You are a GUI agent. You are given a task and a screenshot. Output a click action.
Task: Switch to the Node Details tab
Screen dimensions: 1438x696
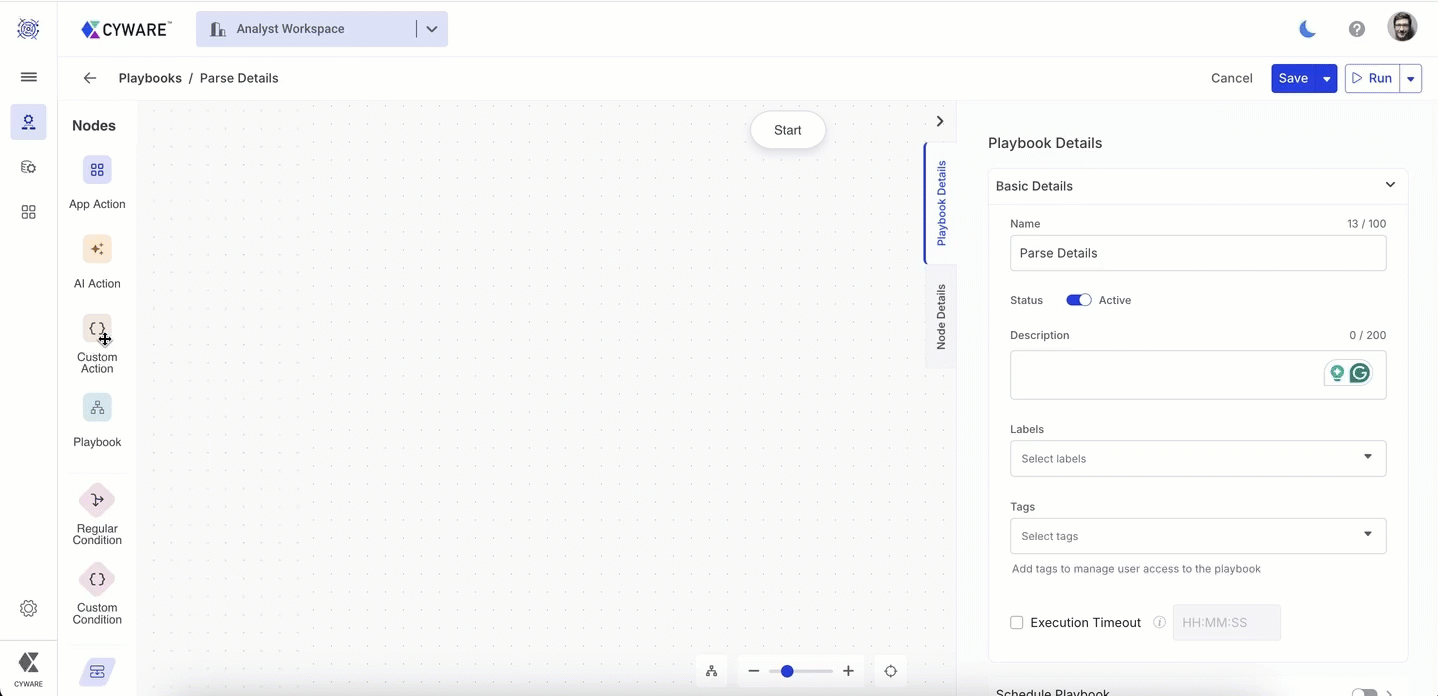941,316
